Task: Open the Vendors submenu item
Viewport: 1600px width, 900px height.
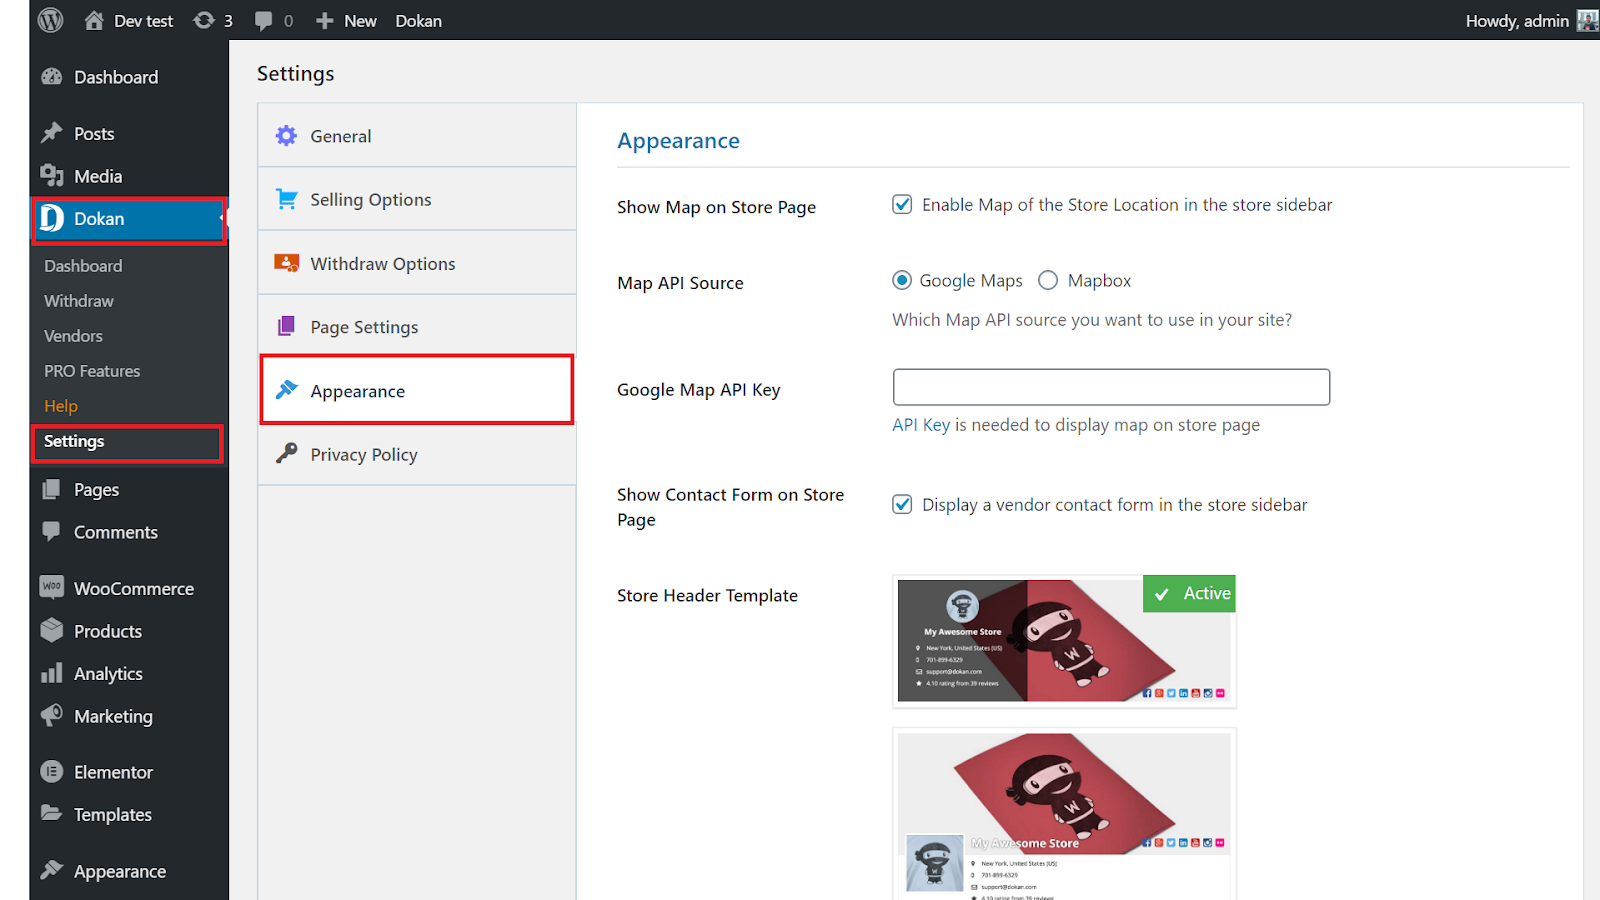Action: [73, 336]
